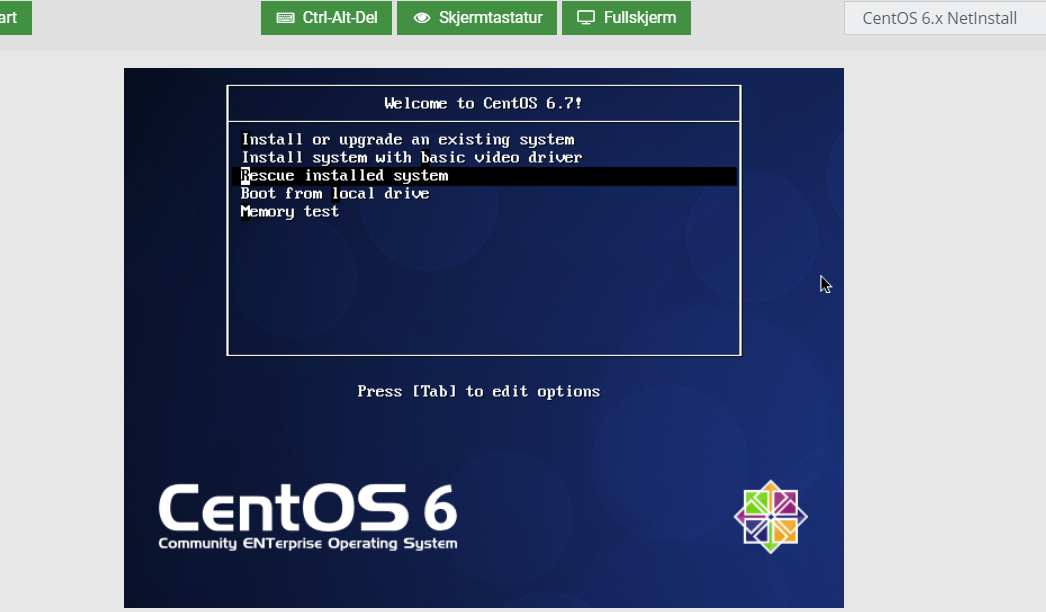
Task: Click the Ctrl-Alt-Del button
Action: point(326,18)
